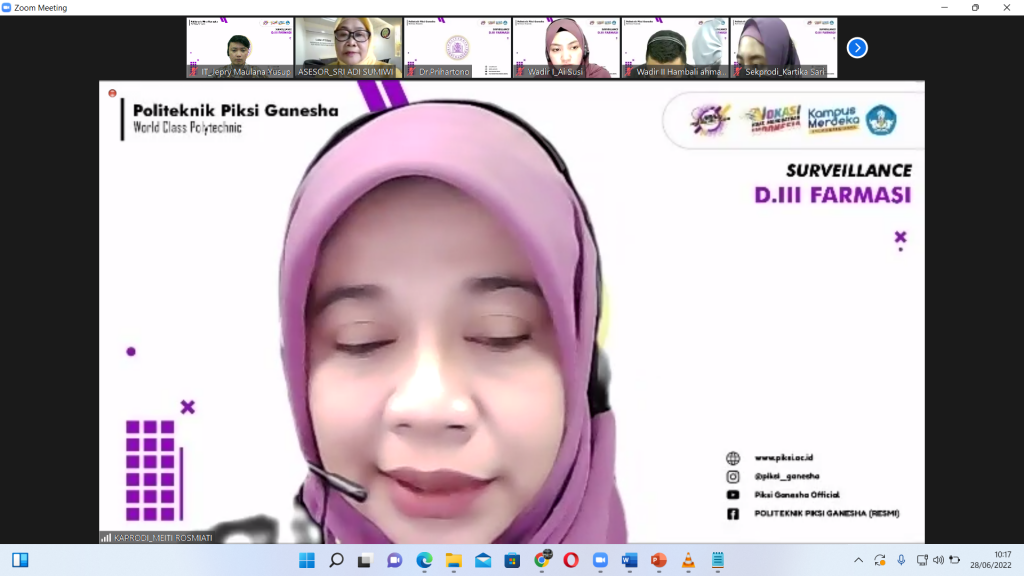
Task: Minimize the Zoom Meeting window
Action: pos(944,8)
